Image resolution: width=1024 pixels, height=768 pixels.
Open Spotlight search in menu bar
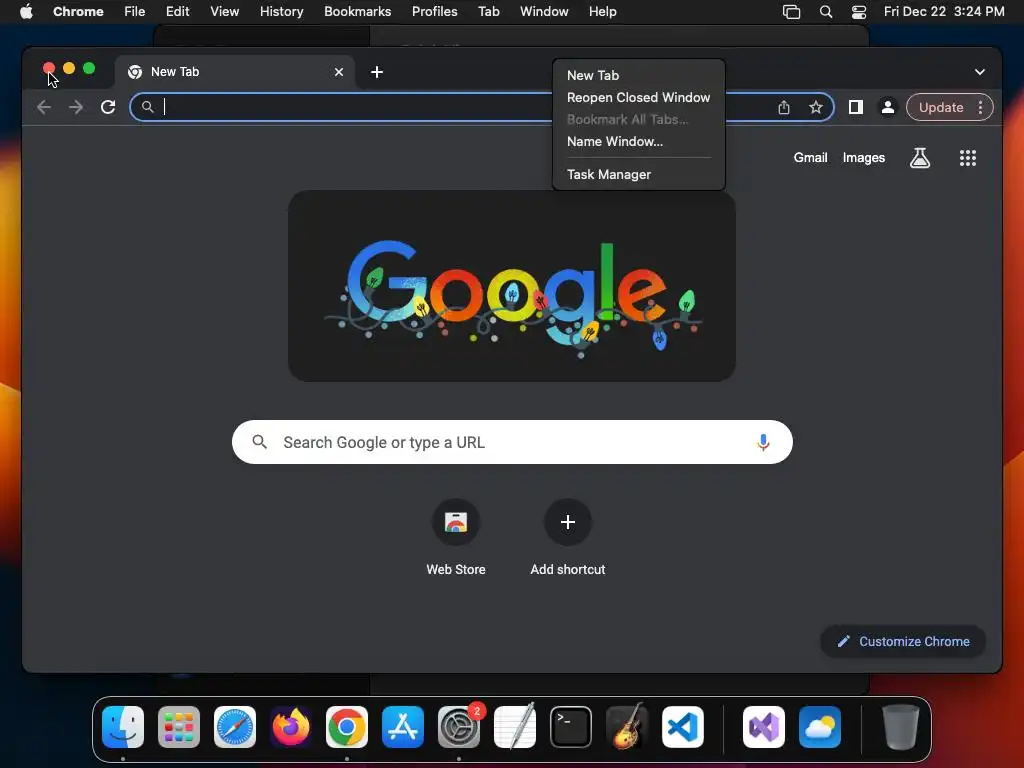[x=825, y=12]
